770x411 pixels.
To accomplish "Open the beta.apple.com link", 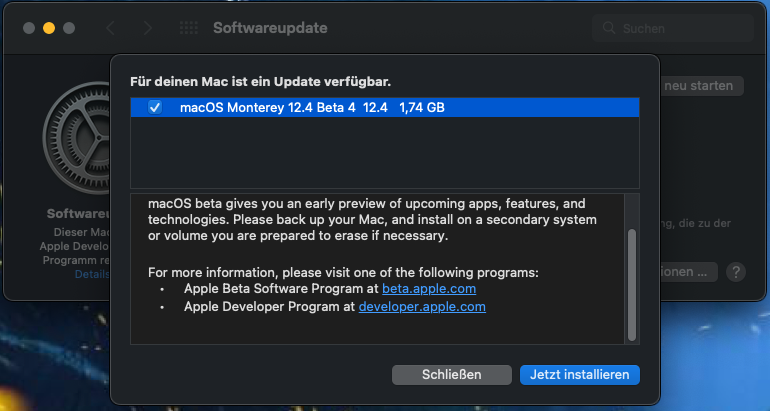I will tap(429, 289).
